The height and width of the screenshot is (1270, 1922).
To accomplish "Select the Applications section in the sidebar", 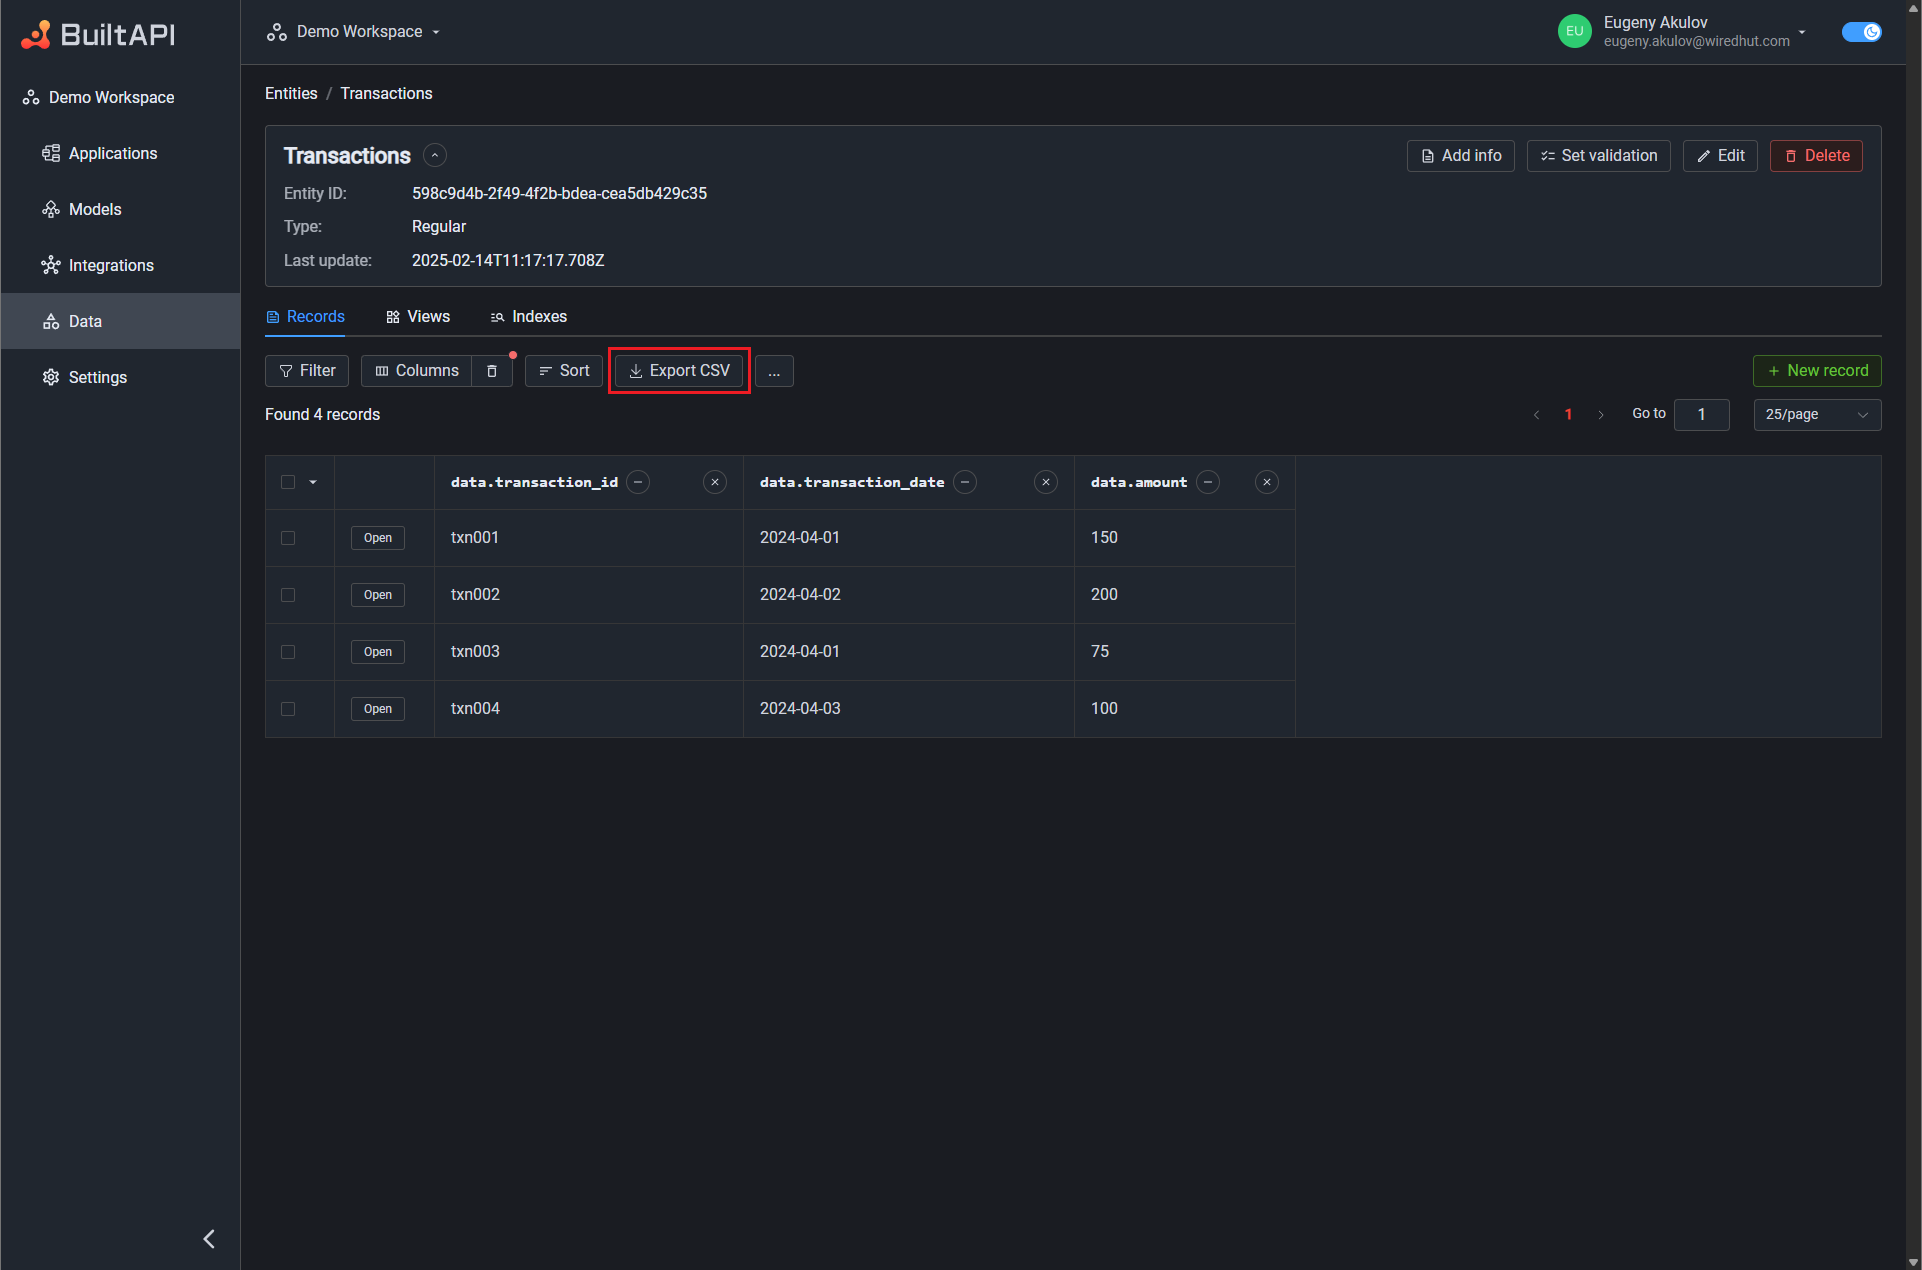I will [112, 153].
